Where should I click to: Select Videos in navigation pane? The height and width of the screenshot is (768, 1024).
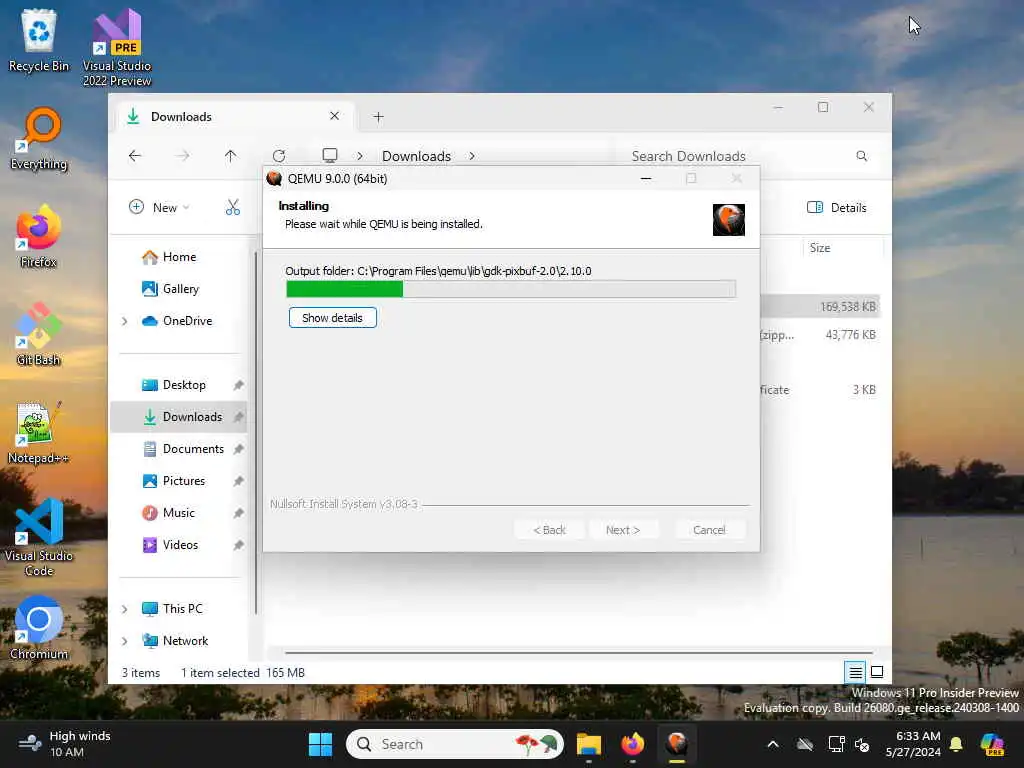180,545
